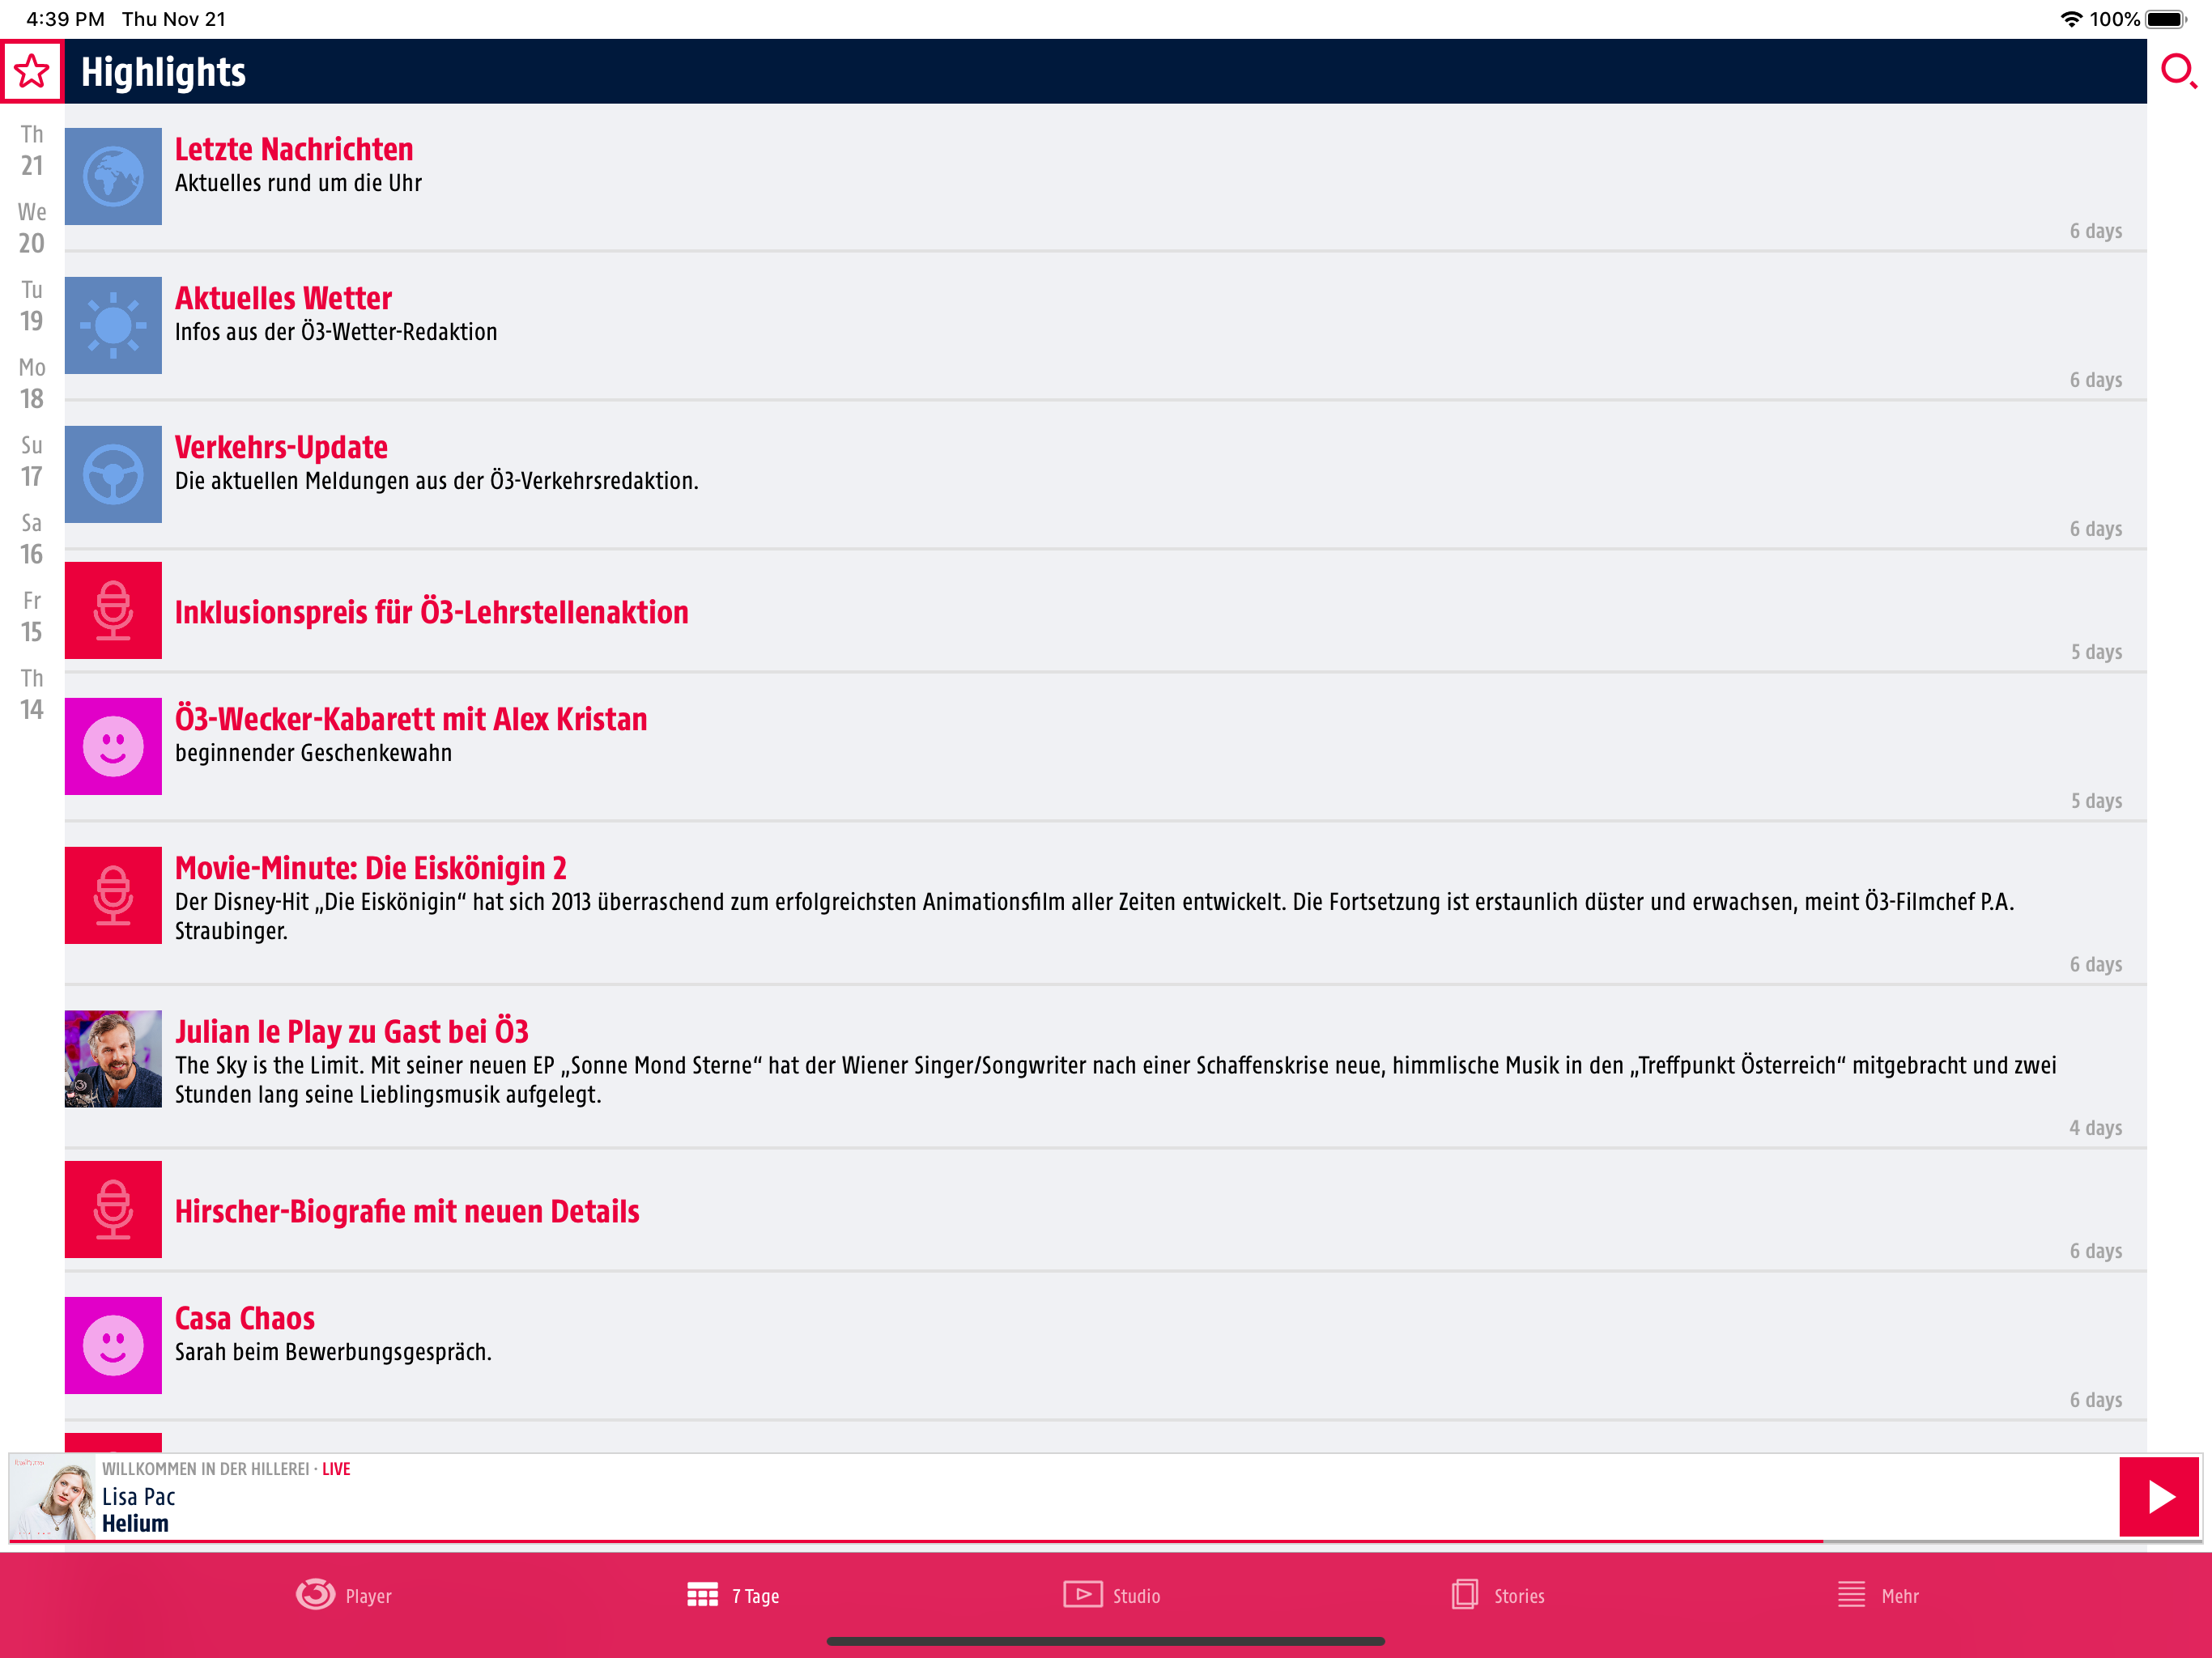Open the Lisa Pac album cover thumbnail
This screenshot has height=1658, width=2212.
click(53, 1497)
